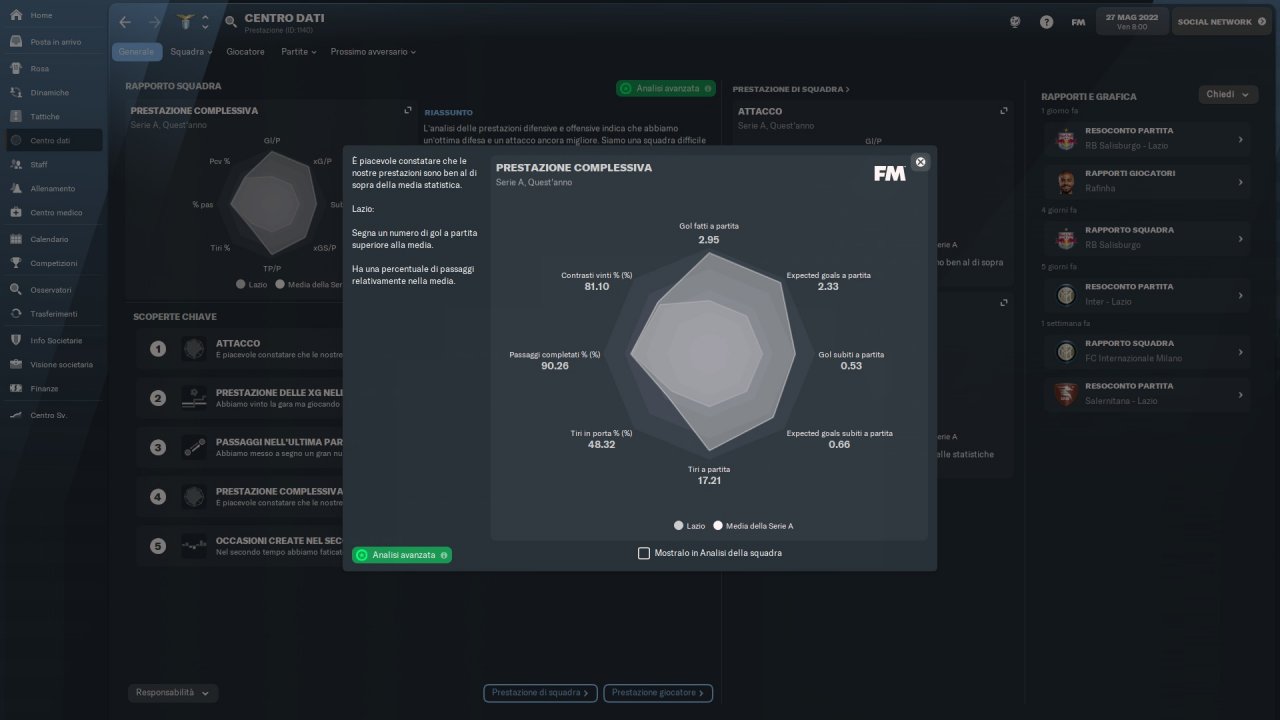Open Posta in arrivo inbox
The image size is (1280, 720).
coord(53,42)
